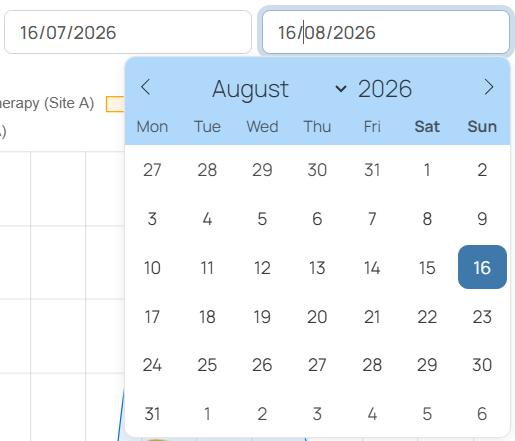Pick August 31 on the last row
The image size is (515, 441).
(152, 414)
